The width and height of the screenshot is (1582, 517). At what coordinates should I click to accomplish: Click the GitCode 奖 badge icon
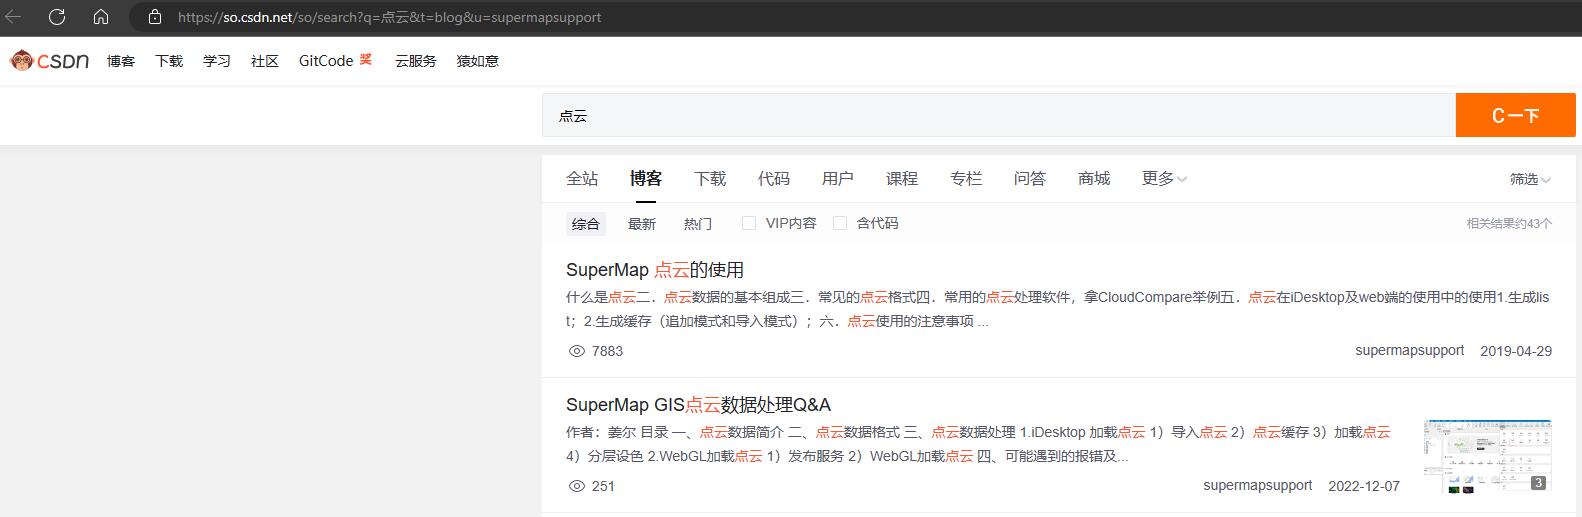366,59
